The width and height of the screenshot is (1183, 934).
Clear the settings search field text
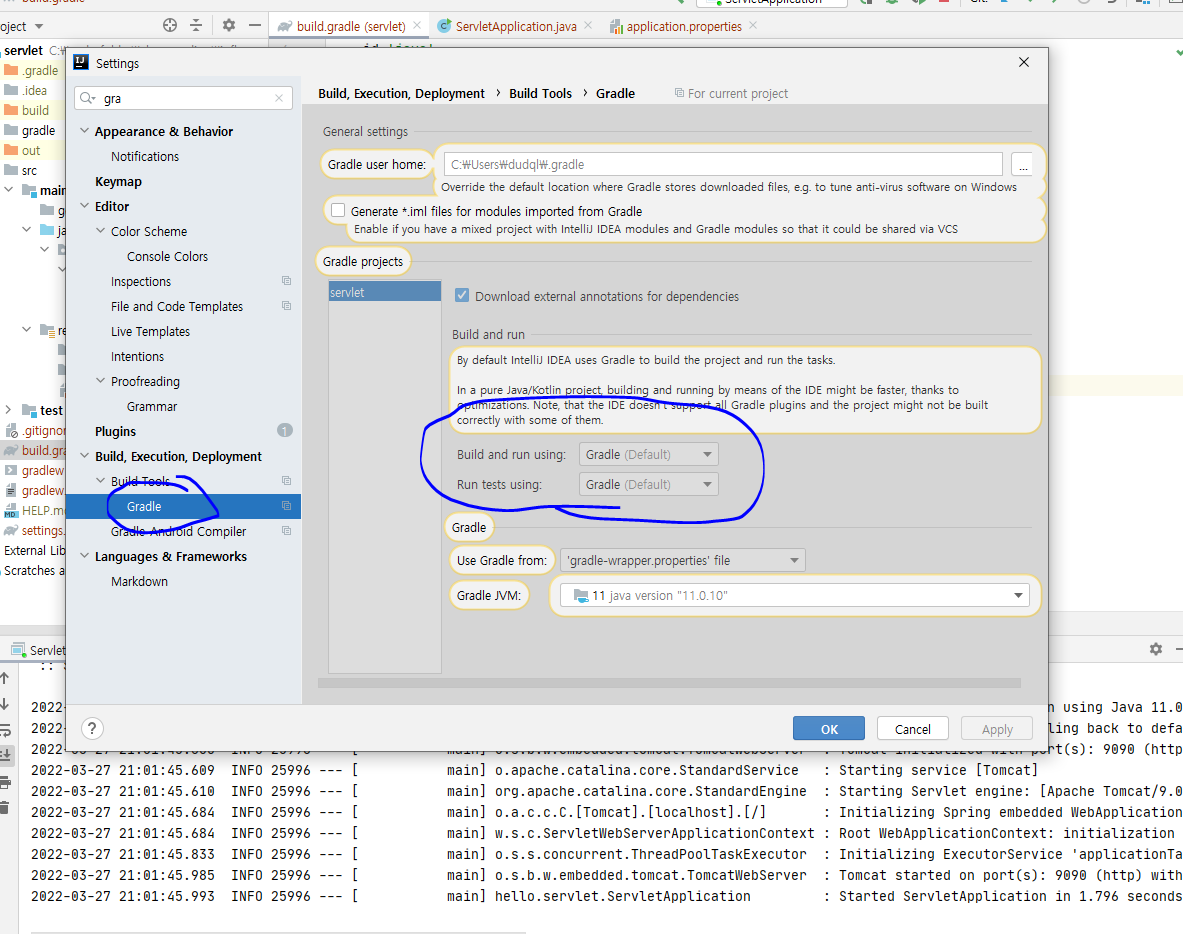(279, 98)
